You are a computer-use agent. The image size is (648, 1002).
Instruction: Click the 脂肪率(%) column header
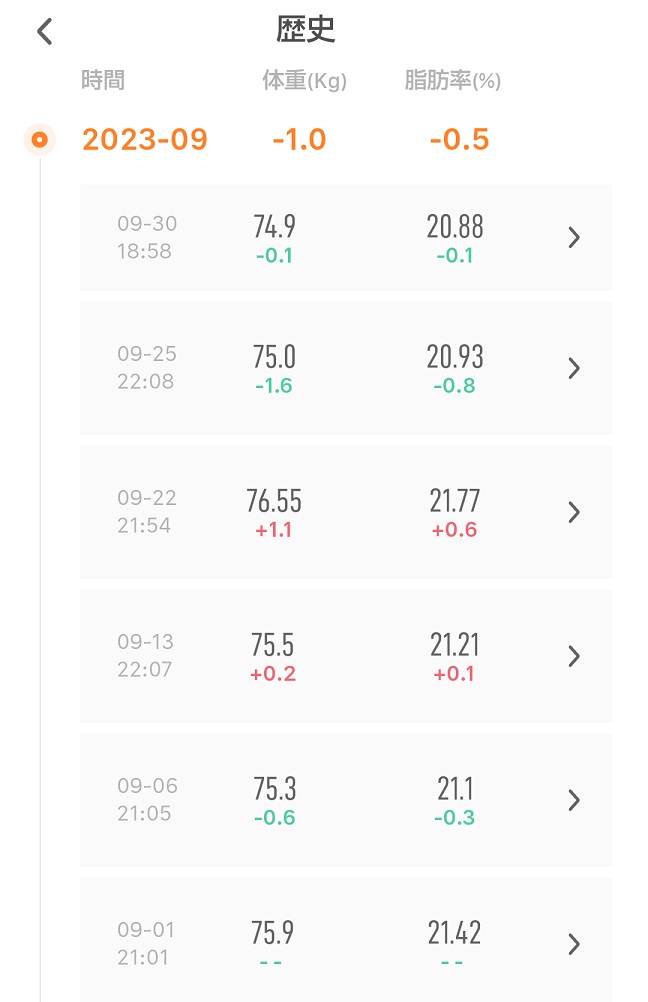[452, 81]
